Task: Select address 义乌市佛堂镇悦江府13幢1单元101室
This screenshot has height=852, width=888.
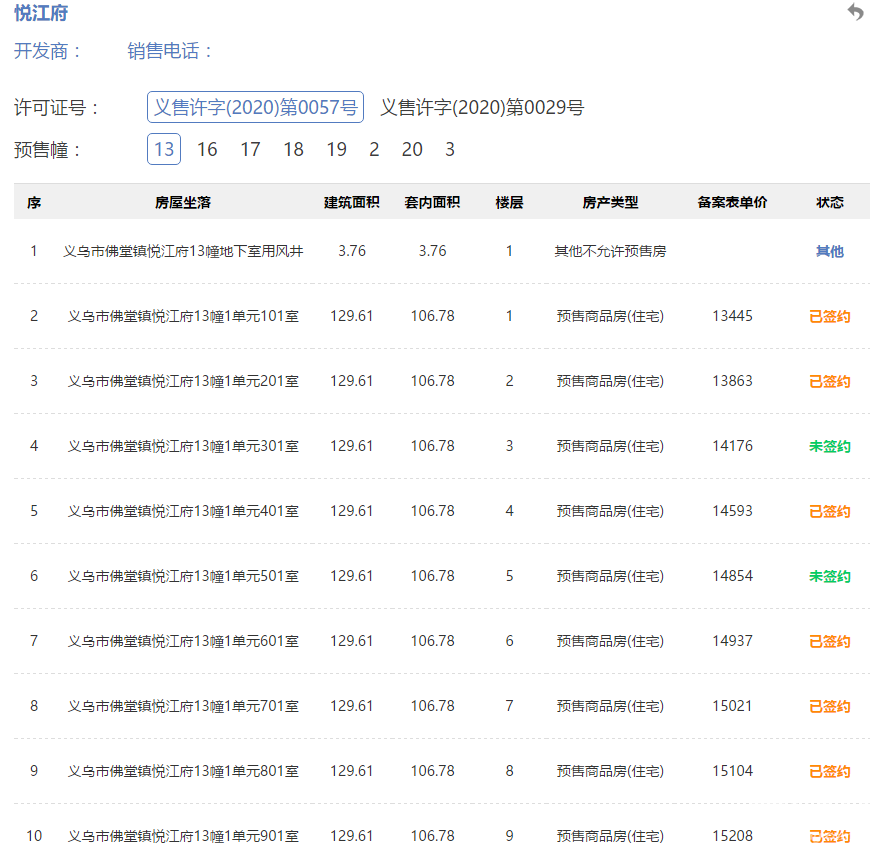Action: (183, 316)
